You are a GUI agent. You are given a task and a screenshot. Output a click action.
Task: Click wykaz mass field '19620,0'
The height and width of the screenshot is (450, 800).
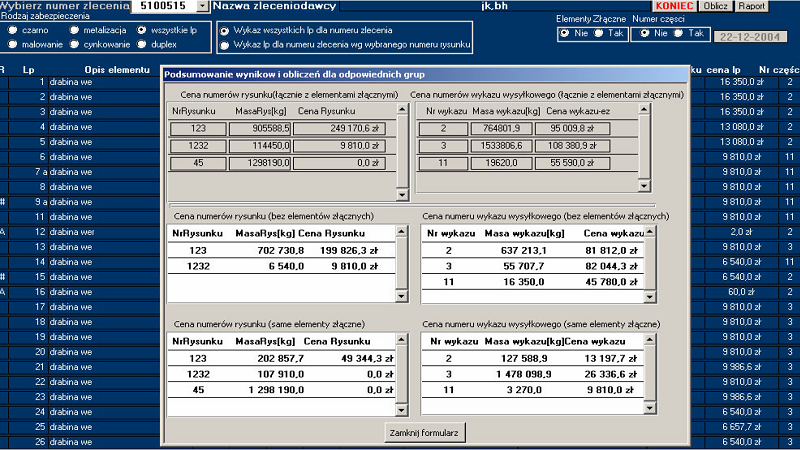[x=501, y=163]
